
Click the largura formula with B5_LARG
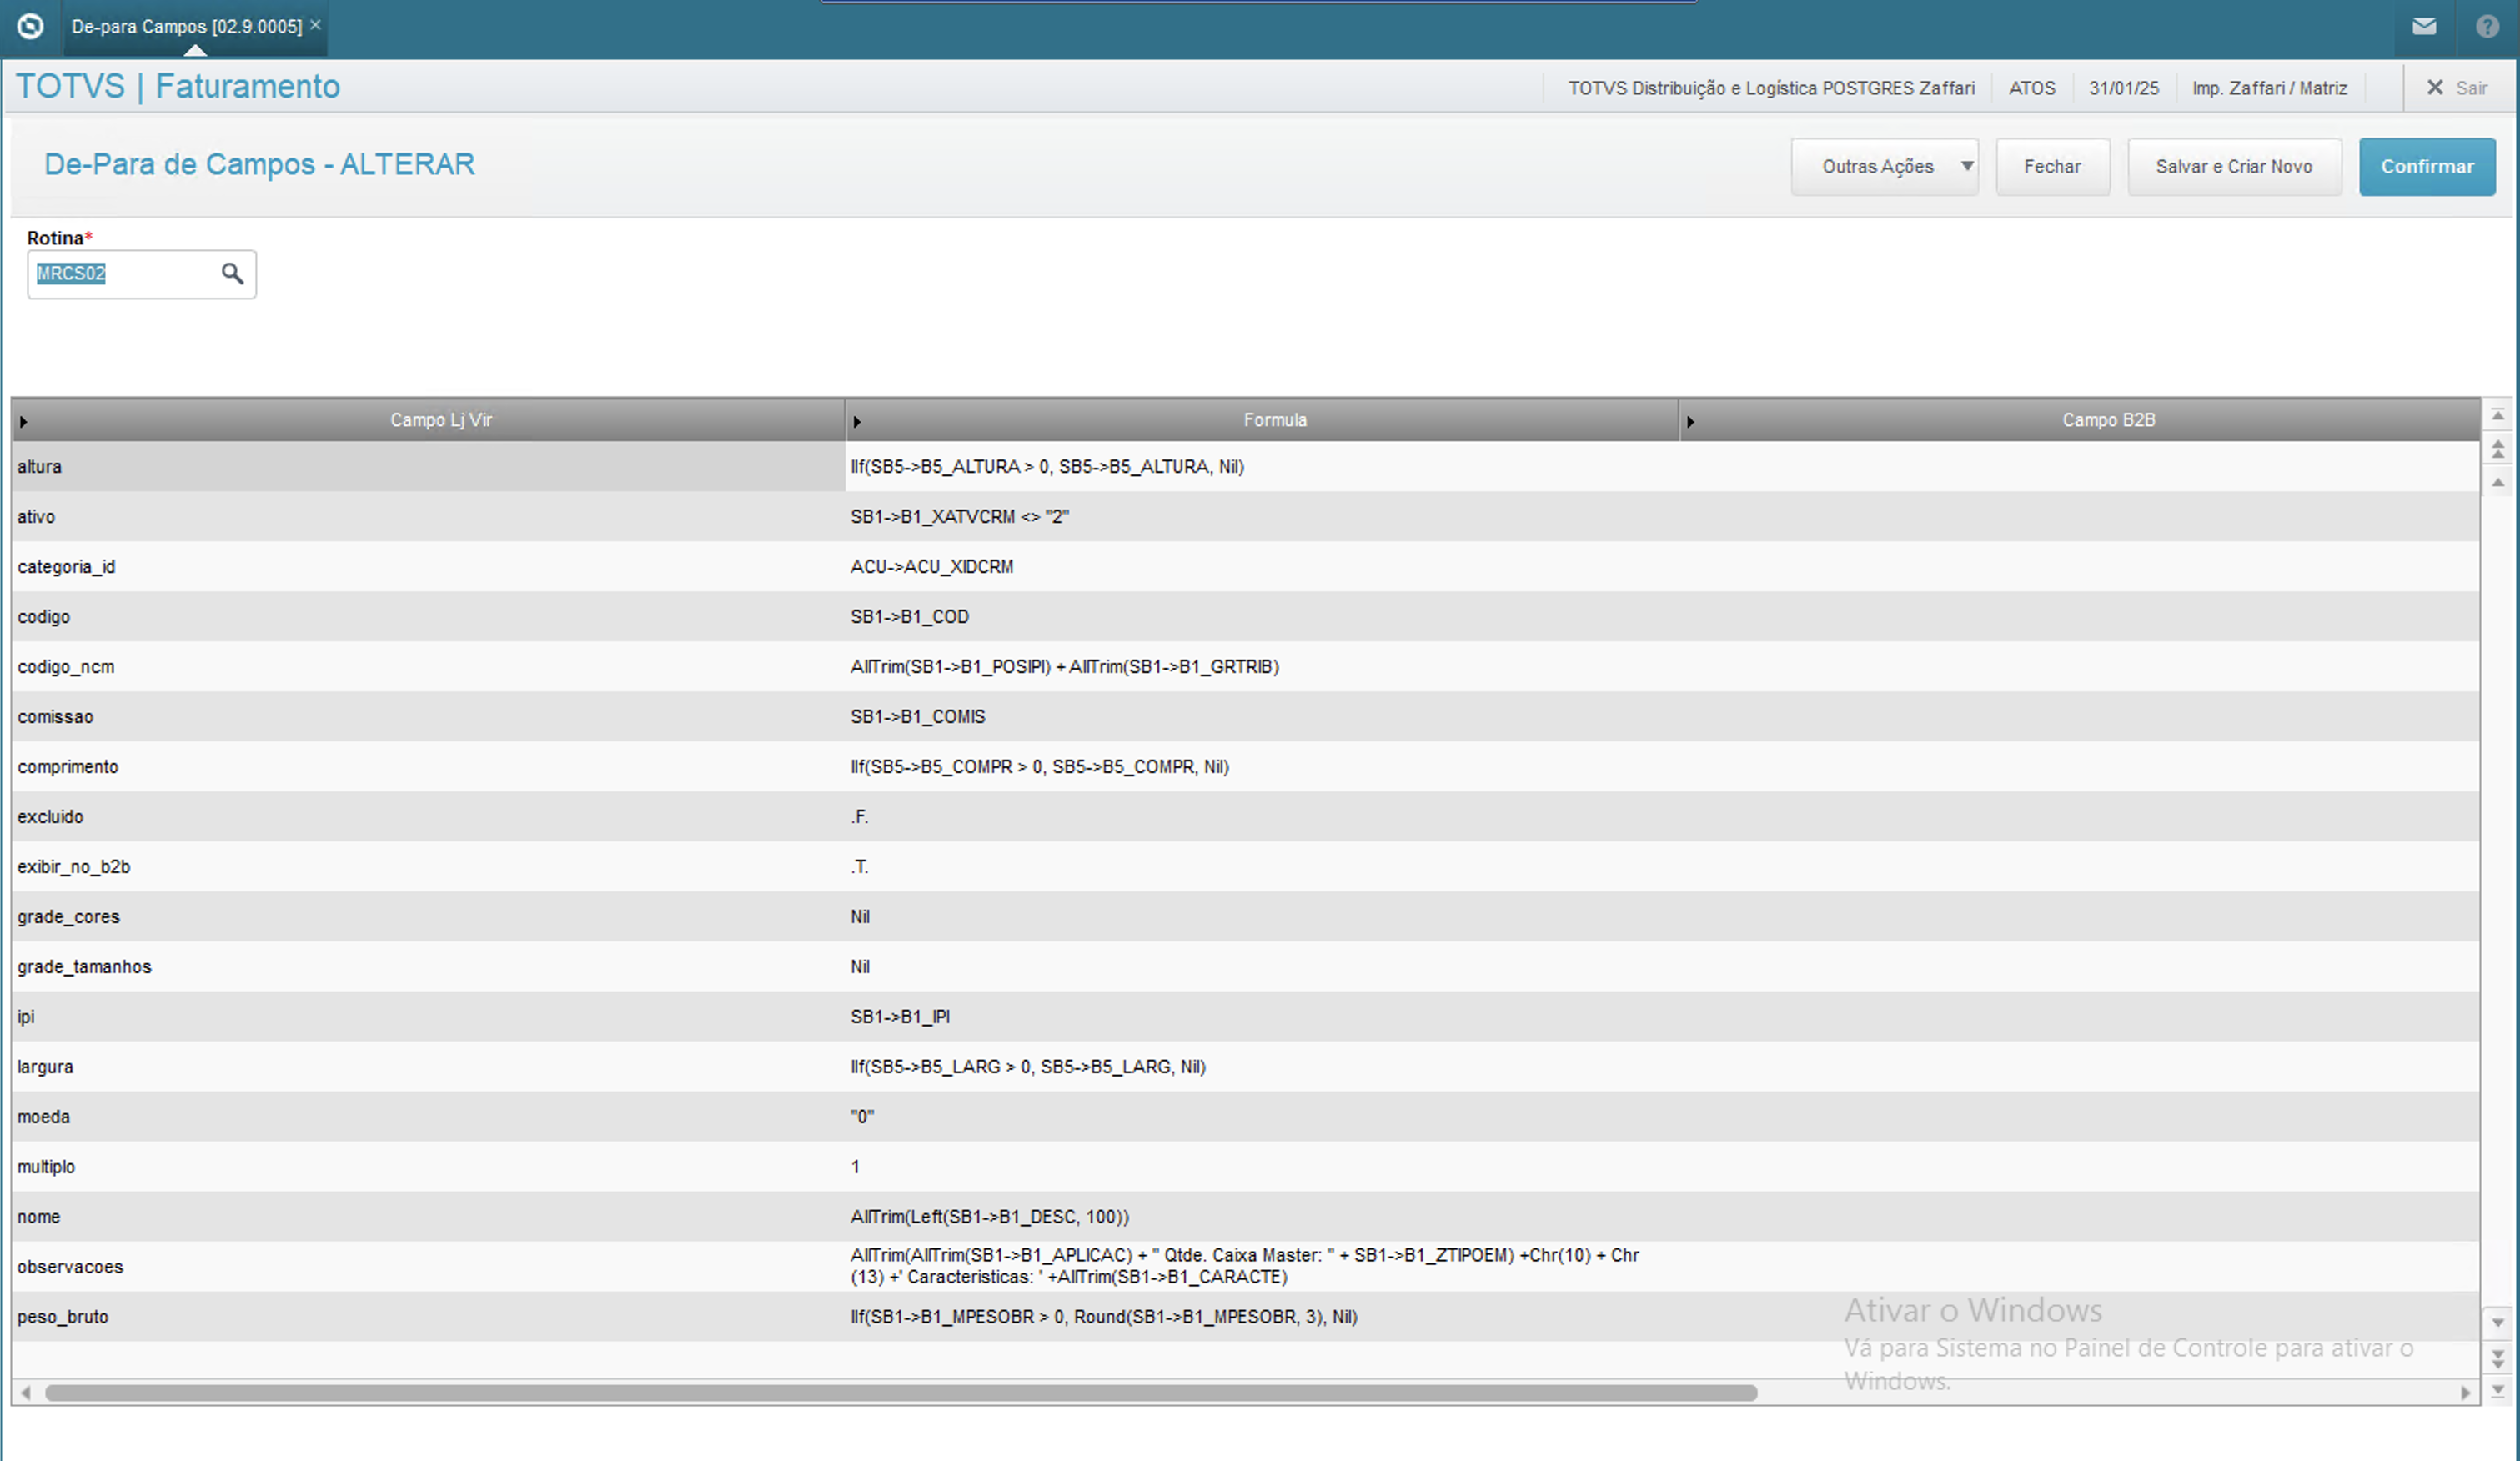click(x=1028, y=1066)
